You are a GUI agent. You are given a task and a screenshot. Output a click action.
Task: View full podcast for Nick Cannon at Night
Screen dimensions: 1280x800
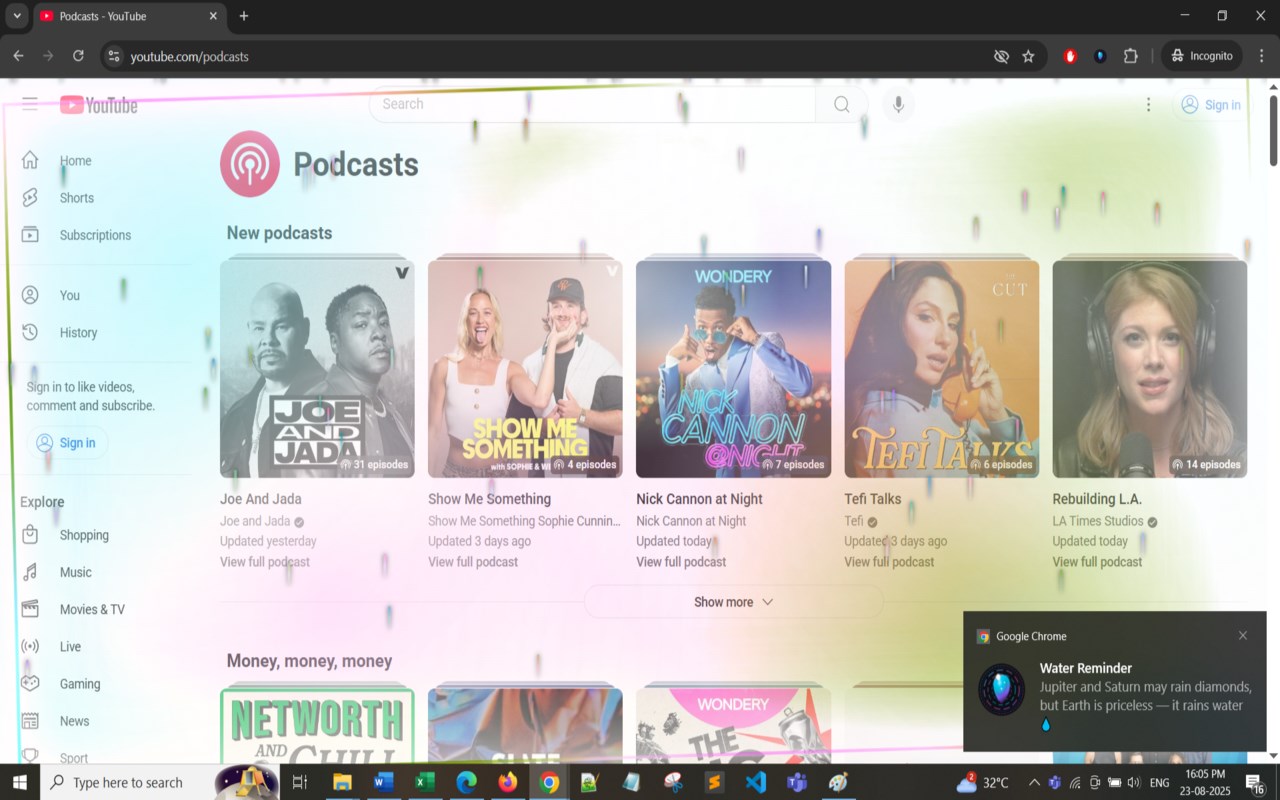[681, 562]
